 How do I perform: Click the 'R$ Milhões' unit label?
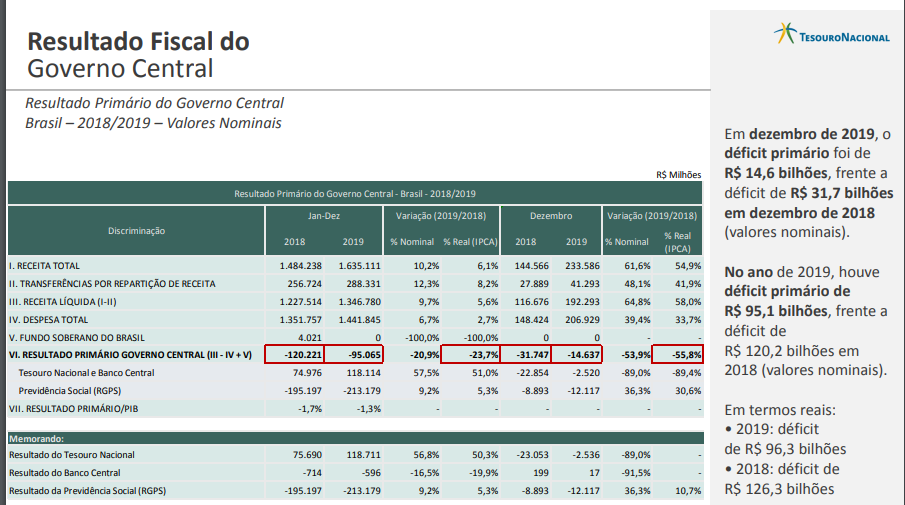pyautogui.click(x=678, y=174)
